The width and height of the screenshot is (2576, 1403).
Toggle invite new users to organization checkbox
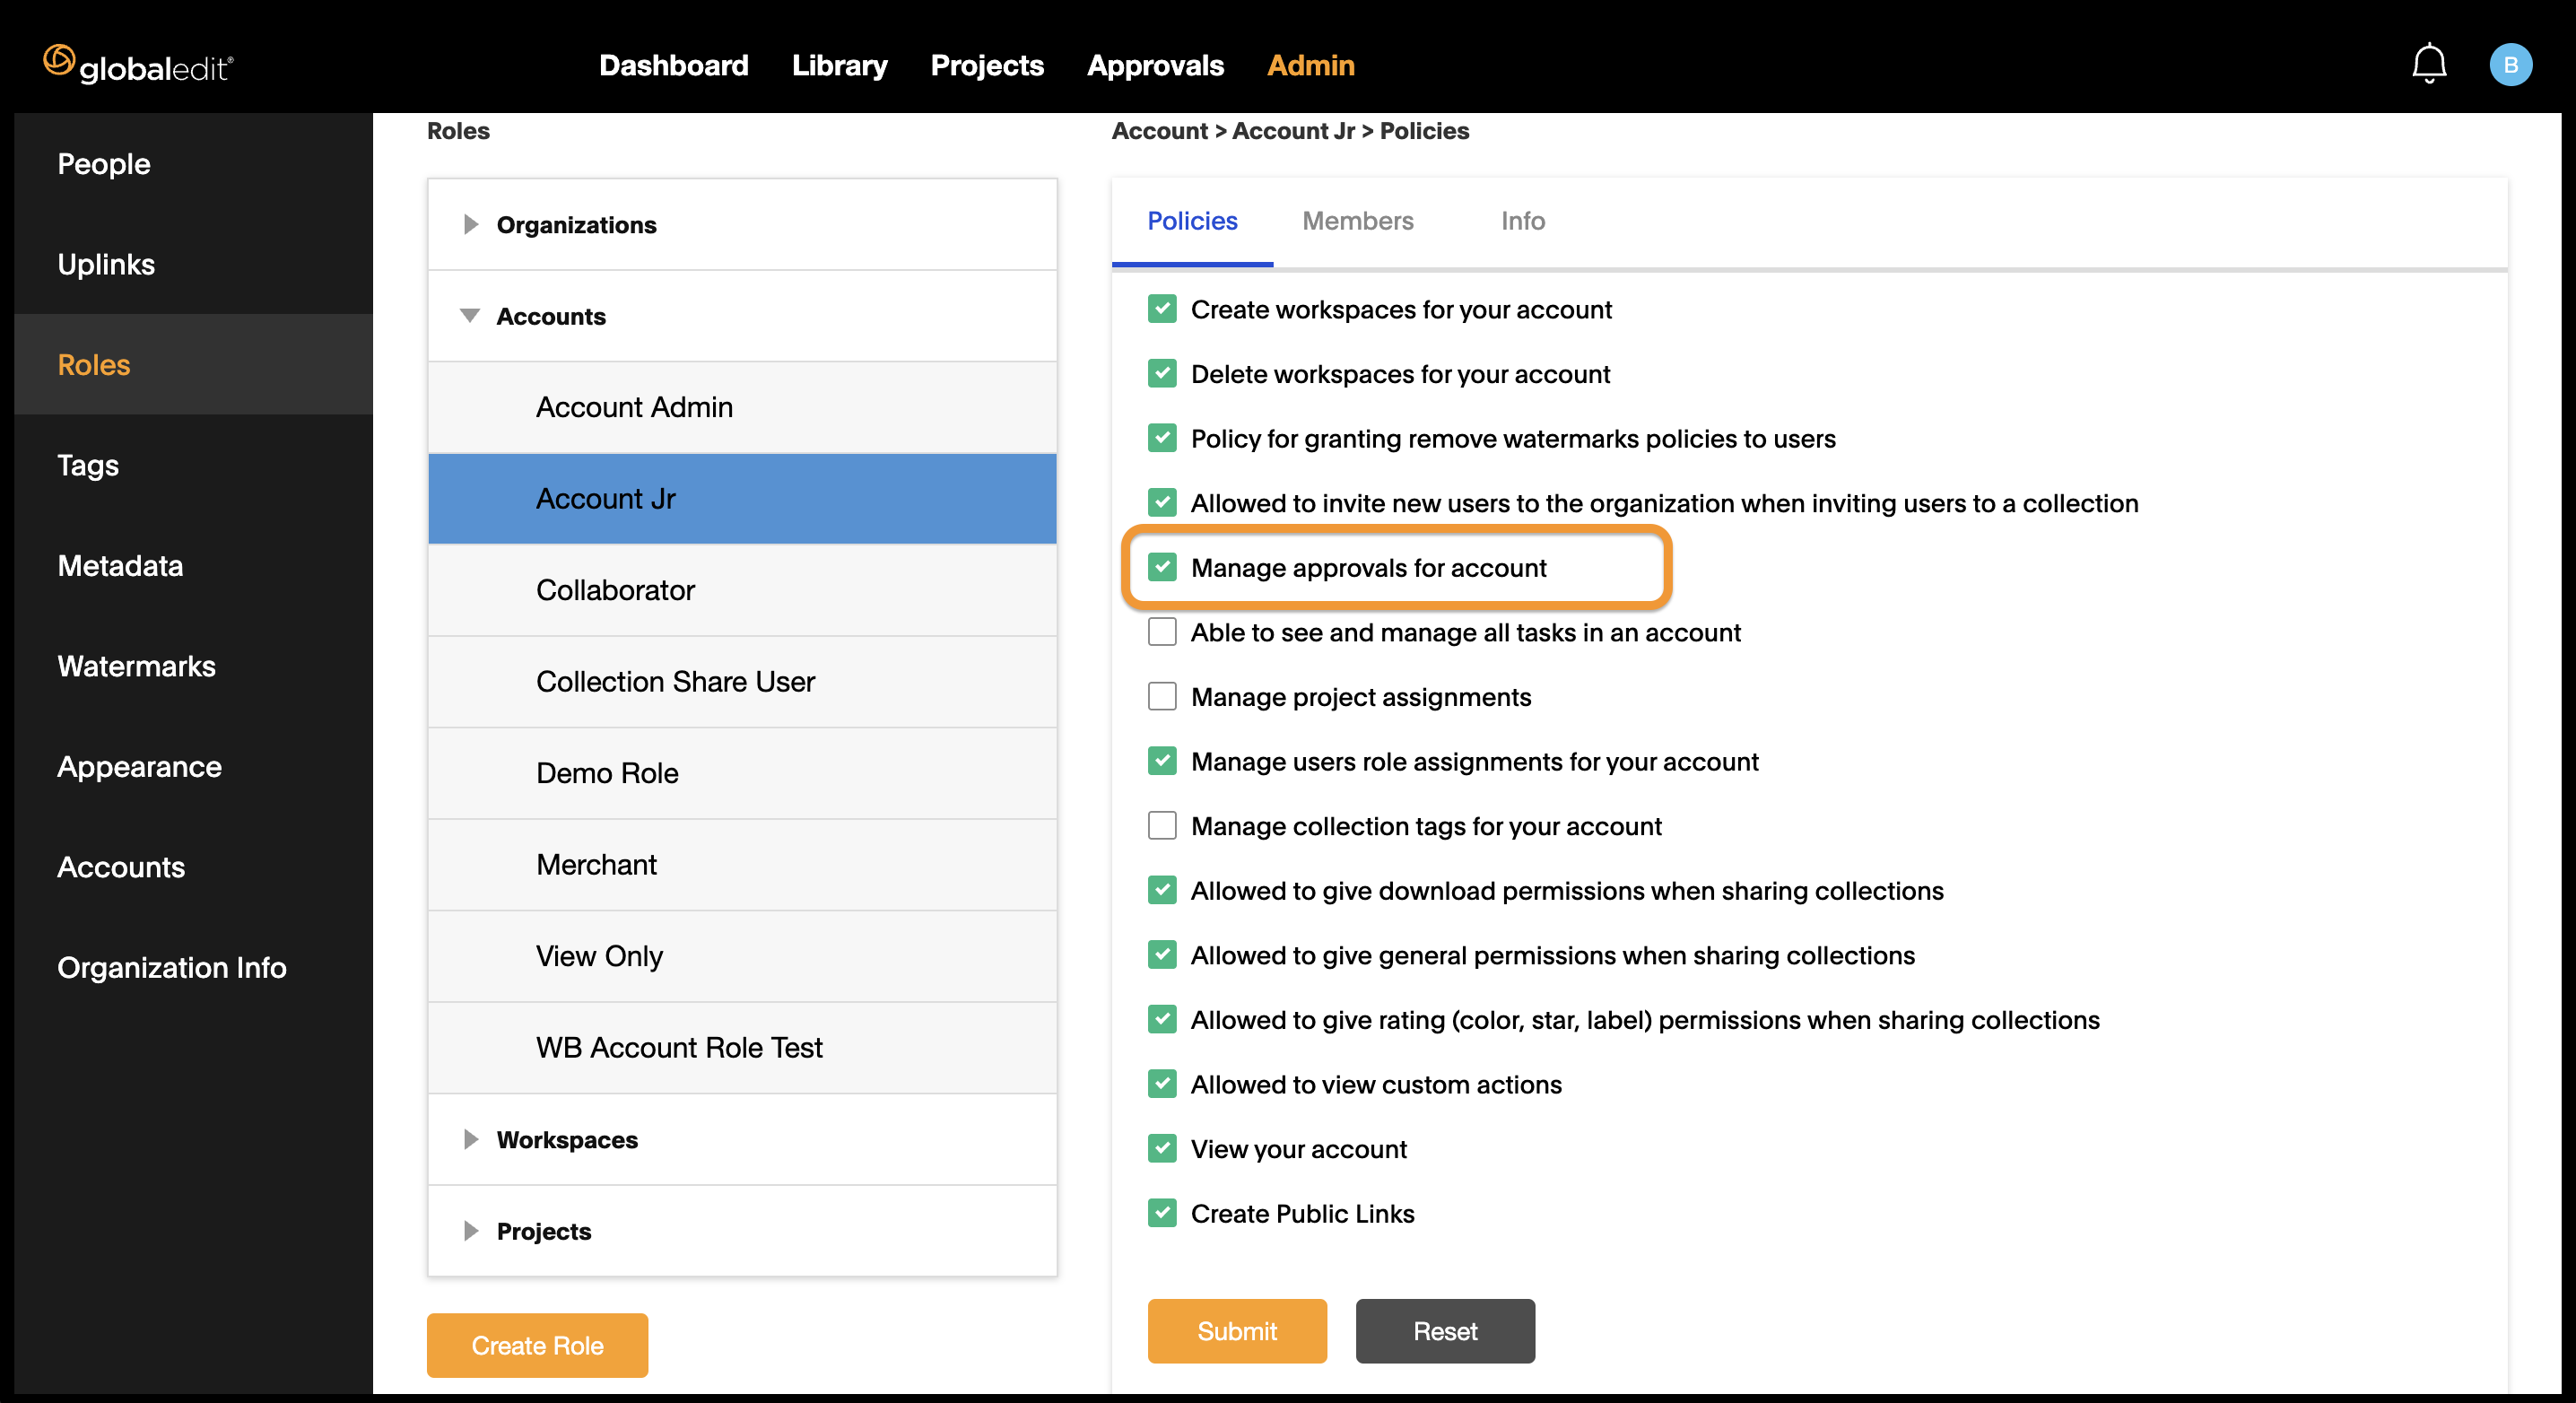click(1162, 503)
